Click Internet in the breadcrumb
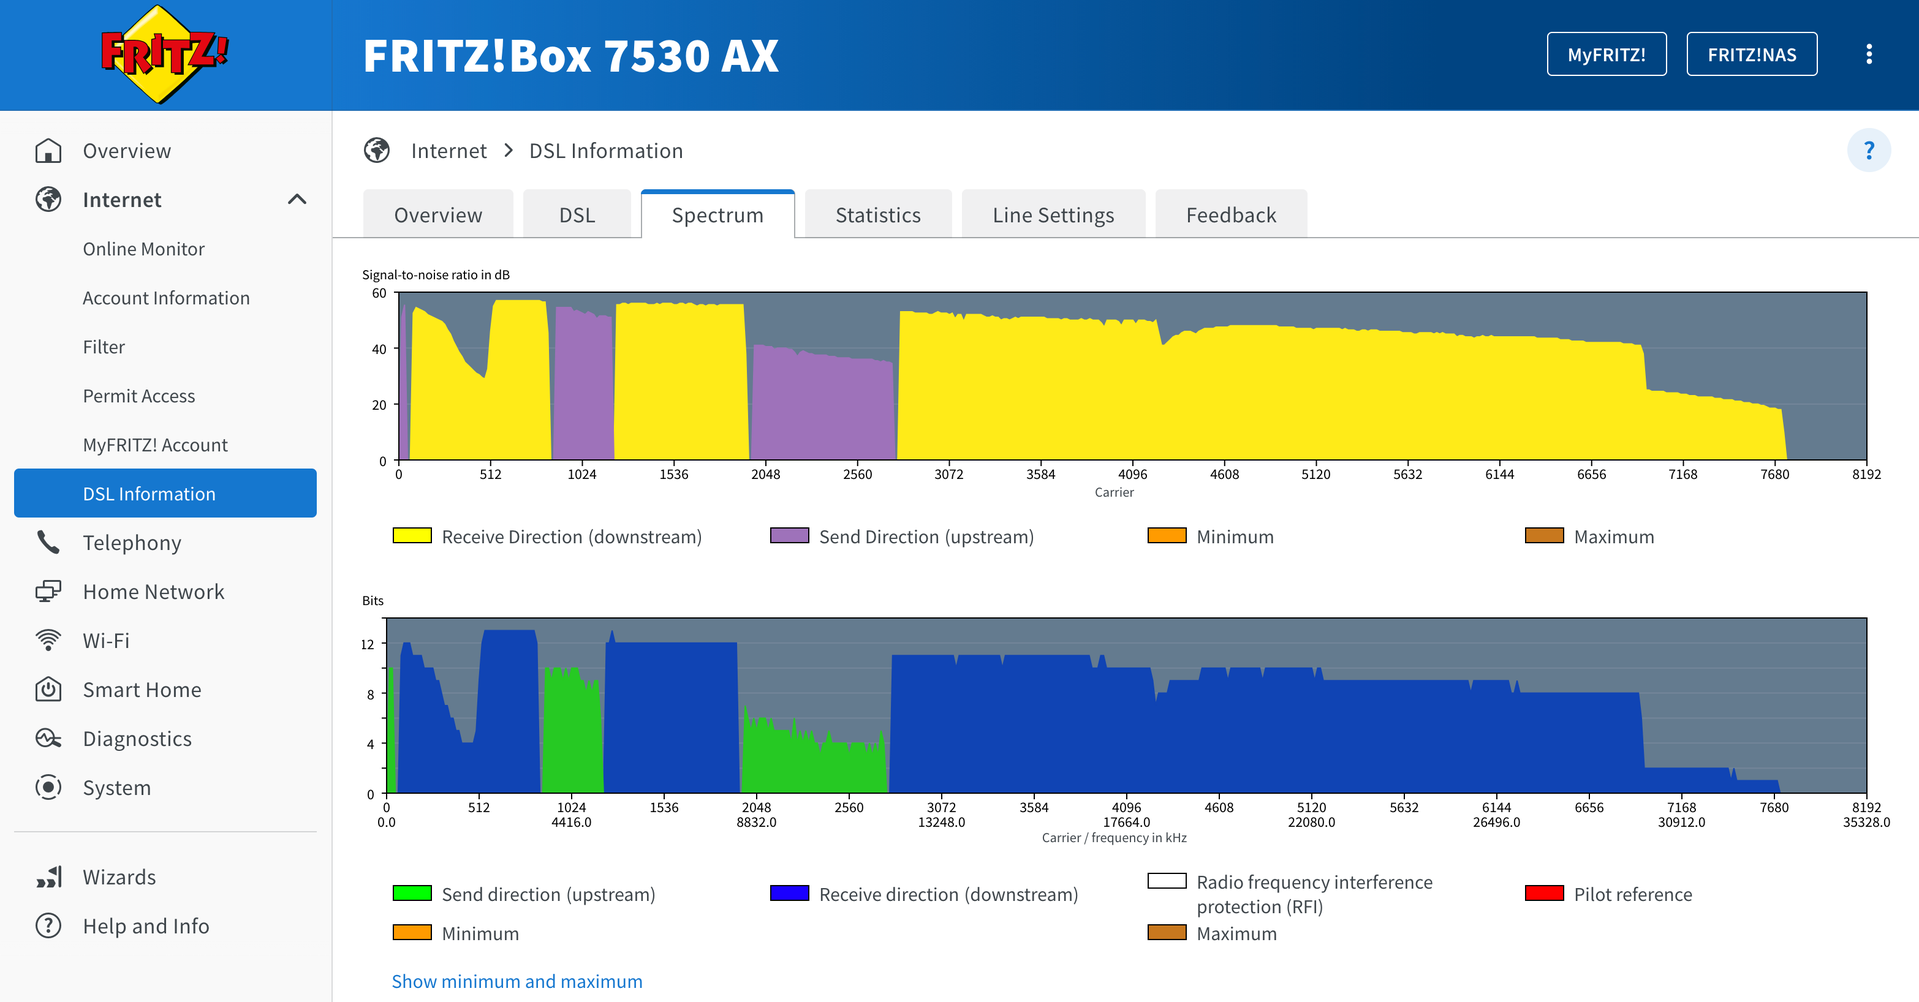1919x1002 pixels. tap(448, 151)
